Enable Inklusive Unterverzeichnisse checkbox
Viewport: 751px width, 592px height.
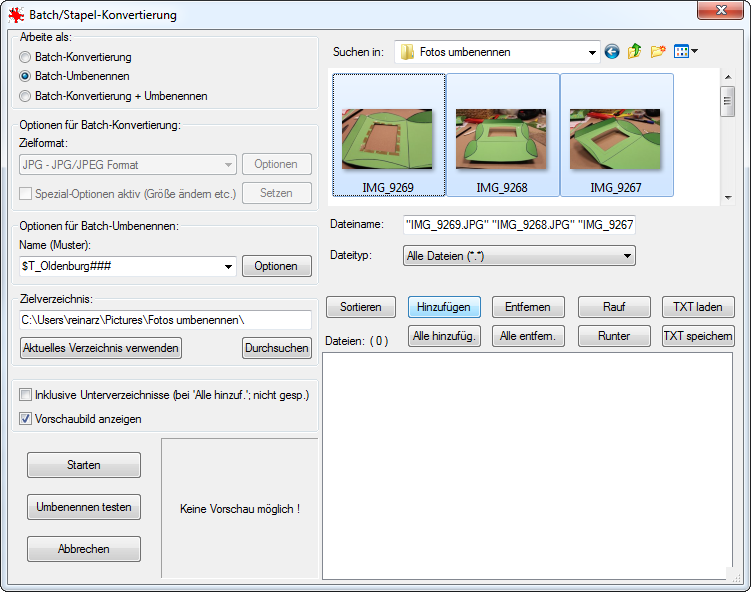coord(25,395)
